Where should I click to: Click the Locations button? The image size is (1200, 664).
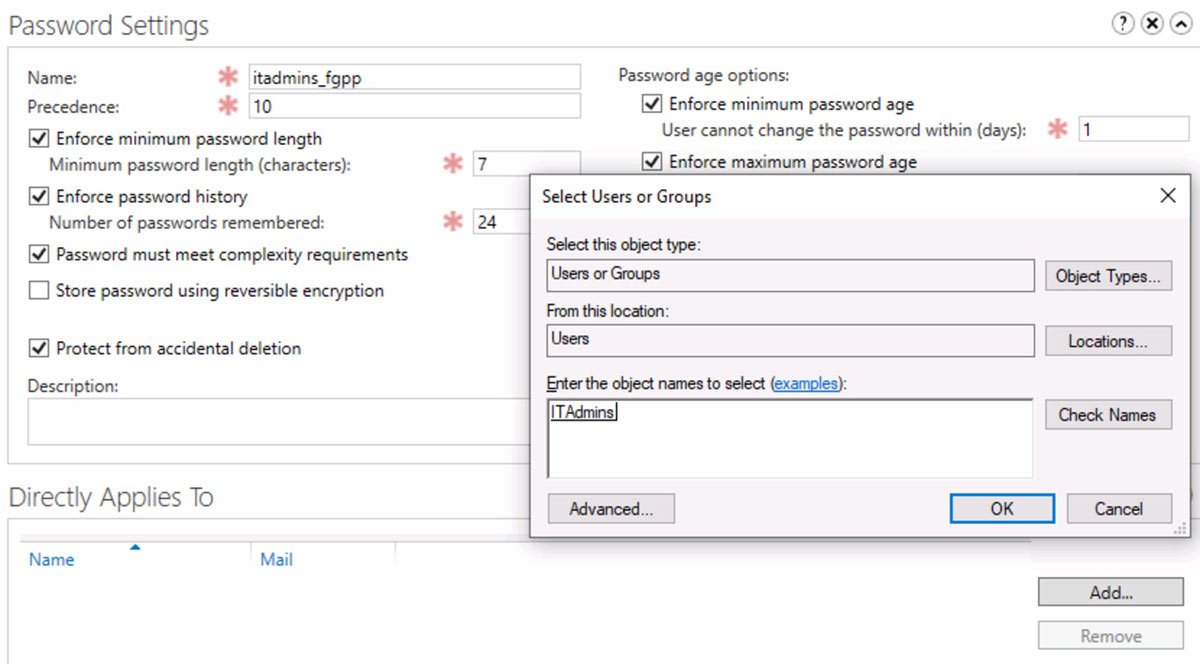tap(1107, 341)
